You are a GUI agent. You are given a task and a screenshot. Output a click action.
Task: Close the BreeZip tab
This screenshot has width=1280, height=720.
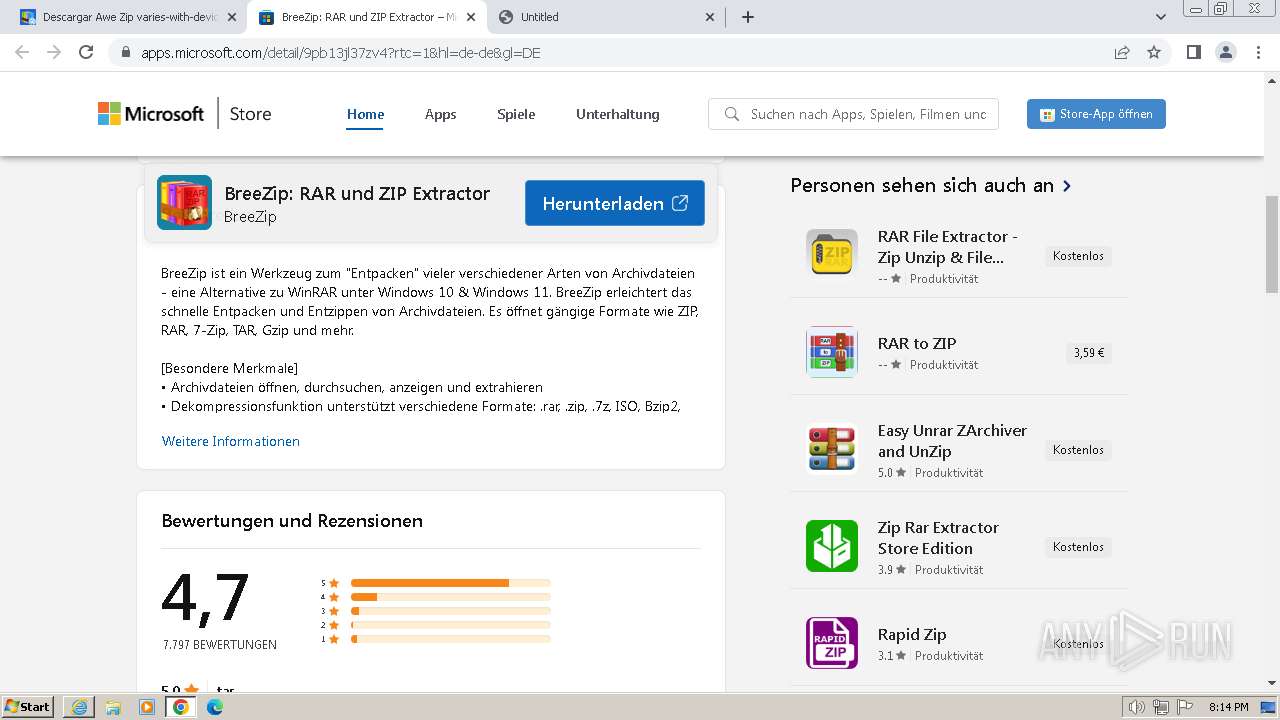click(471, 17)
